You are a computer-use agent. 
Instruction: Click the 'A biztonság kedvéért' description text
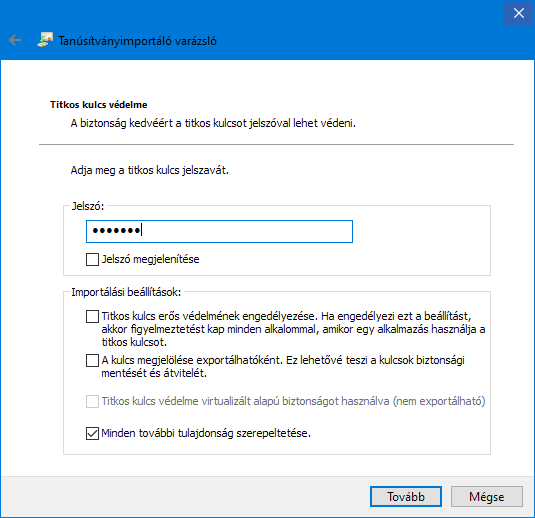tap(213, 123)
